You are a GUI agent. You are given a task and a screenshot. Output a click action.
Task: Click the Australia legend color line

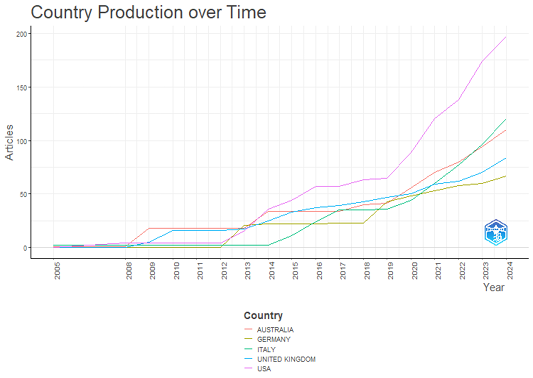pyautogui.click(x=248, y=330)
